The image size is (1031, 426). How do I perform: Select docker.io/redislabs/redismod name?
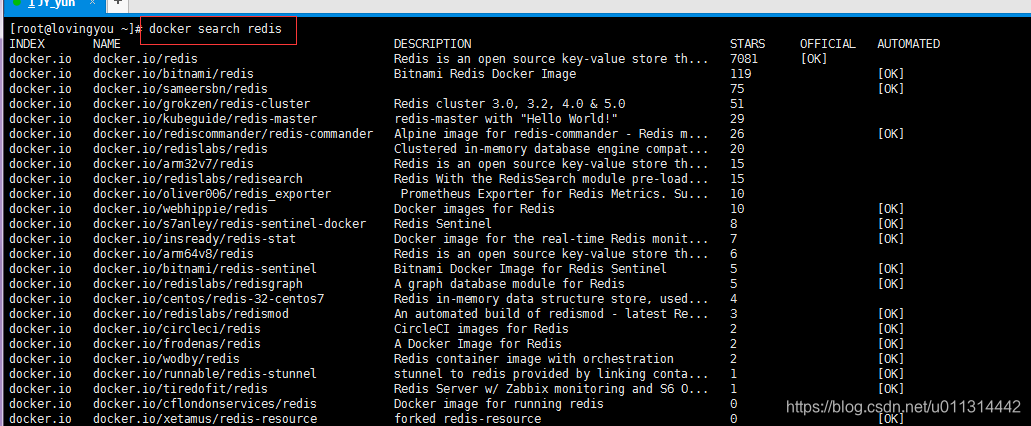pyautogui.click(x=191, y=314)
